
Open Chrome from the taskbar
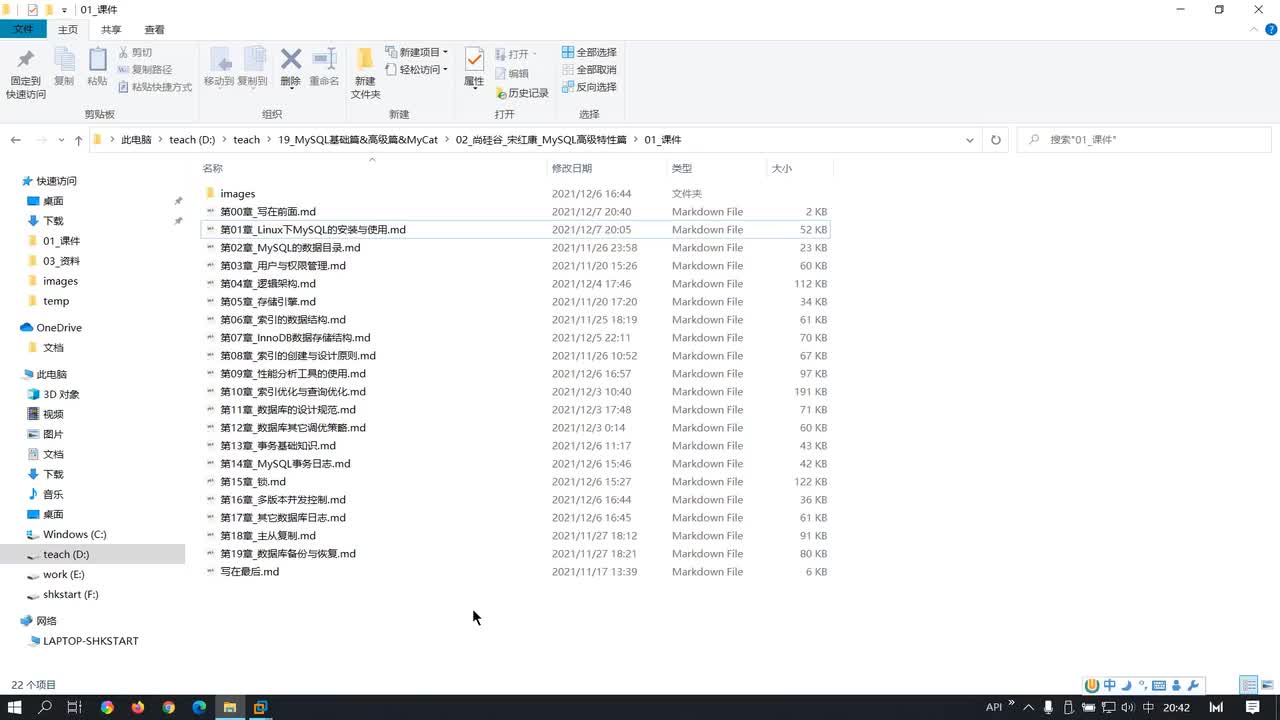click(x=168, y=707)
